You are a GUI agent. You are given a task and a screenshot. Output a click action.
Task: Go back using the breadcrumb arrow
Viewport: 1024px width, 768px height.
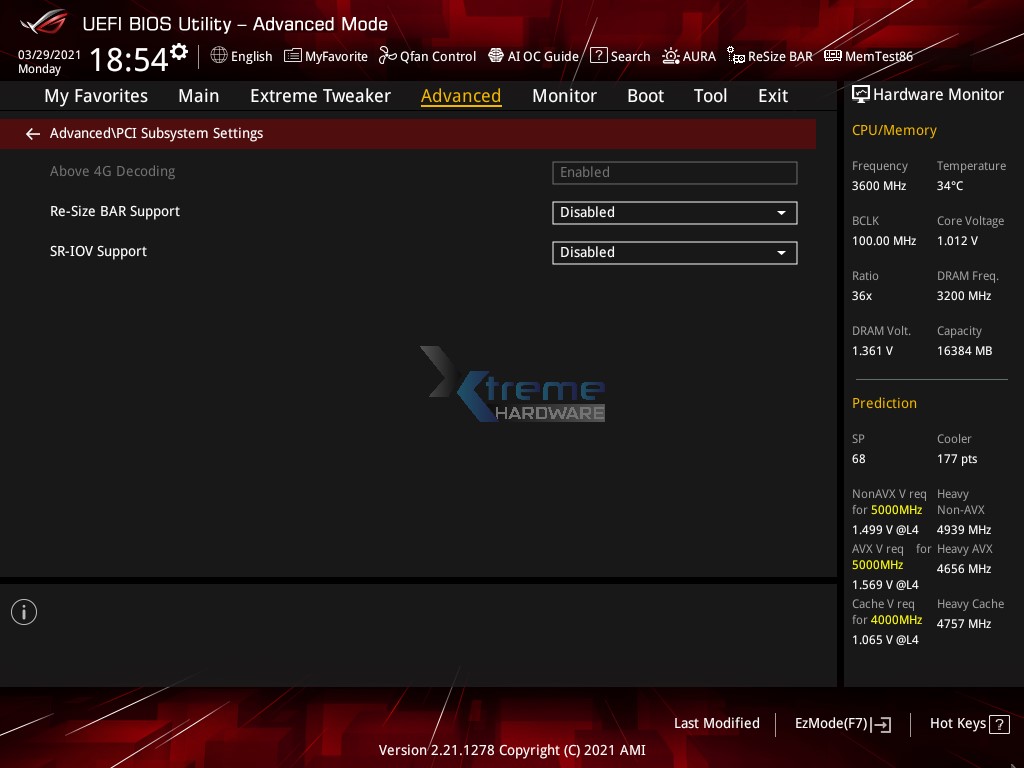click(x=32, y=133)
